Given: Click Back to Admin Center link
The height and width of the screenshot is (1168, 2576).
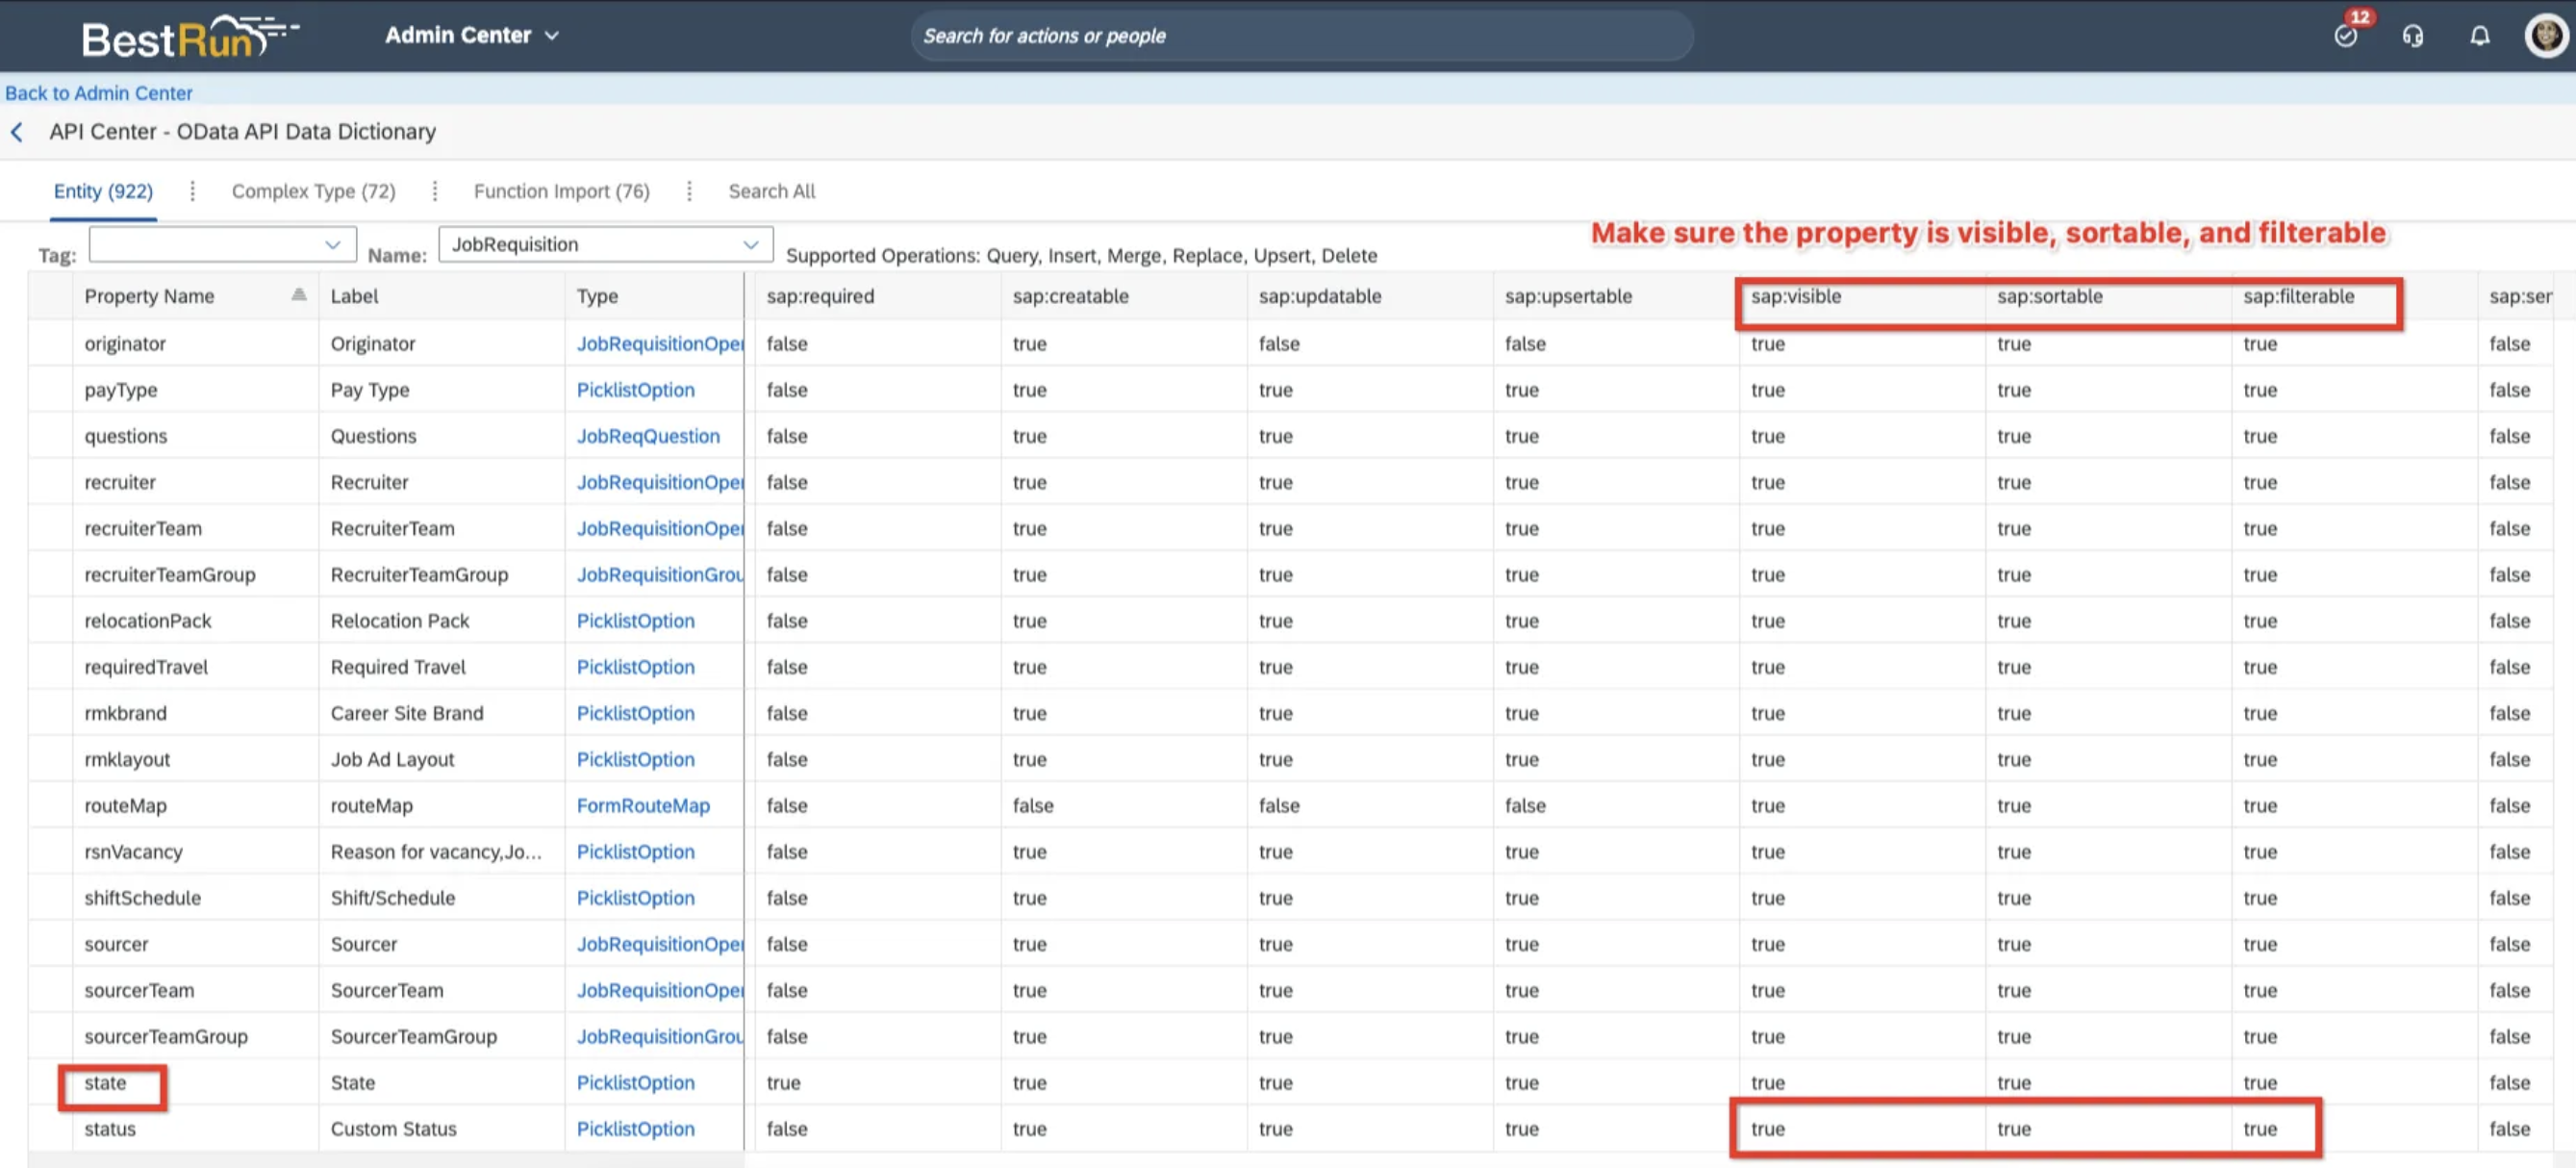Looking at the screenshot, I should (x=98, y=93).
